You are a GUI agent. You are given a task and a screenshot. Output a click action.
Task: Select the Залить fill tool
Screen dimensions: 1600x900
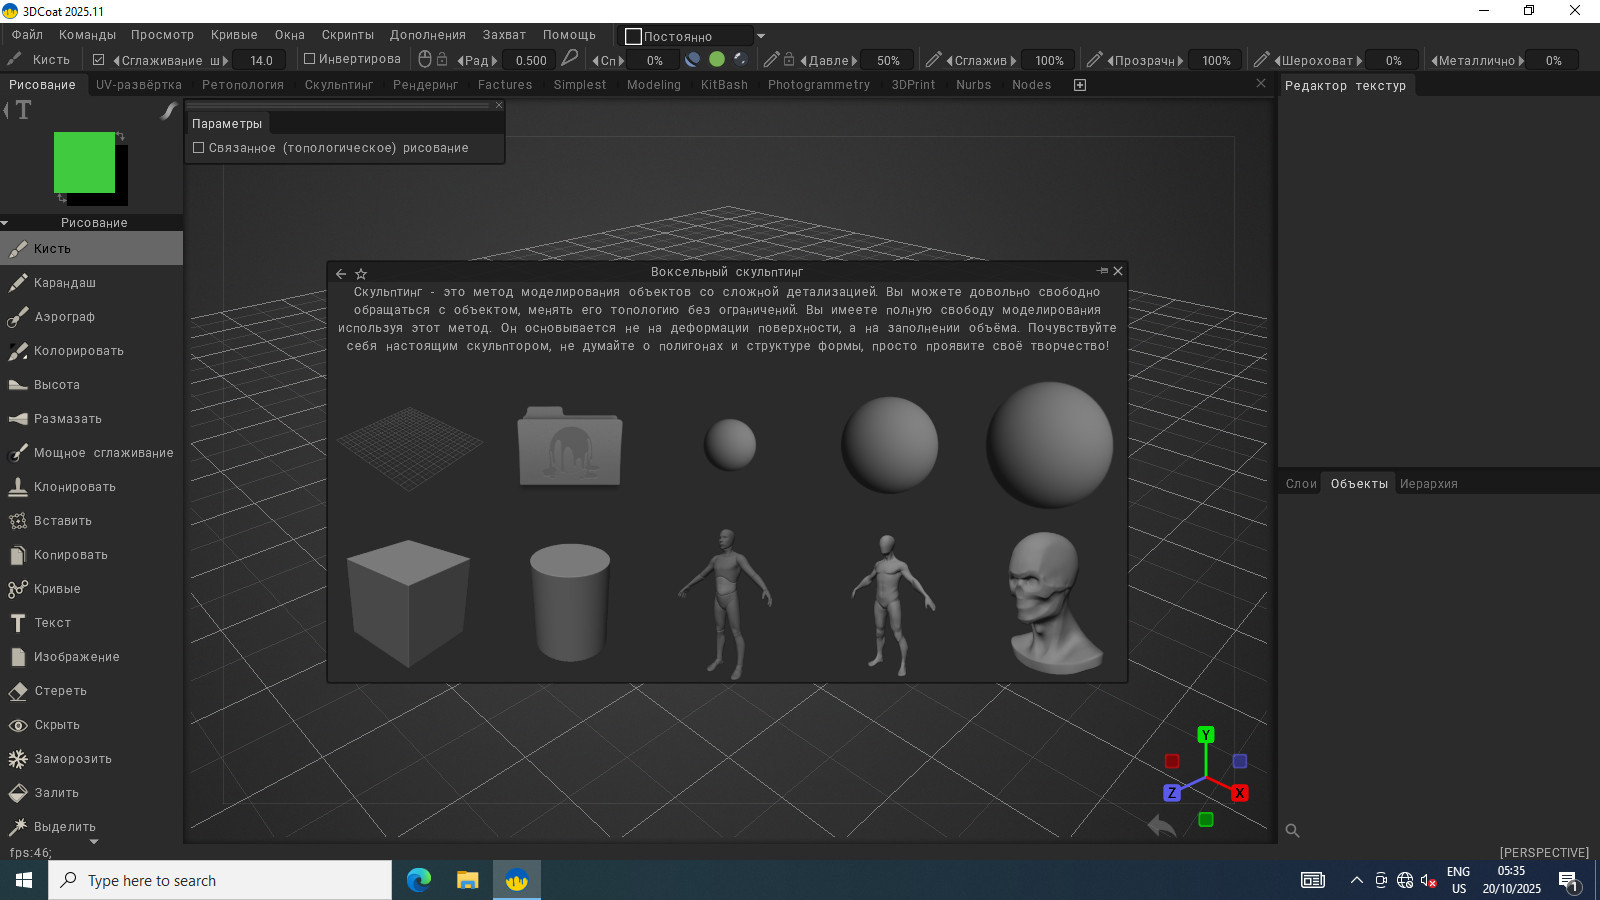pyautogui.click(x=56, y=793)
